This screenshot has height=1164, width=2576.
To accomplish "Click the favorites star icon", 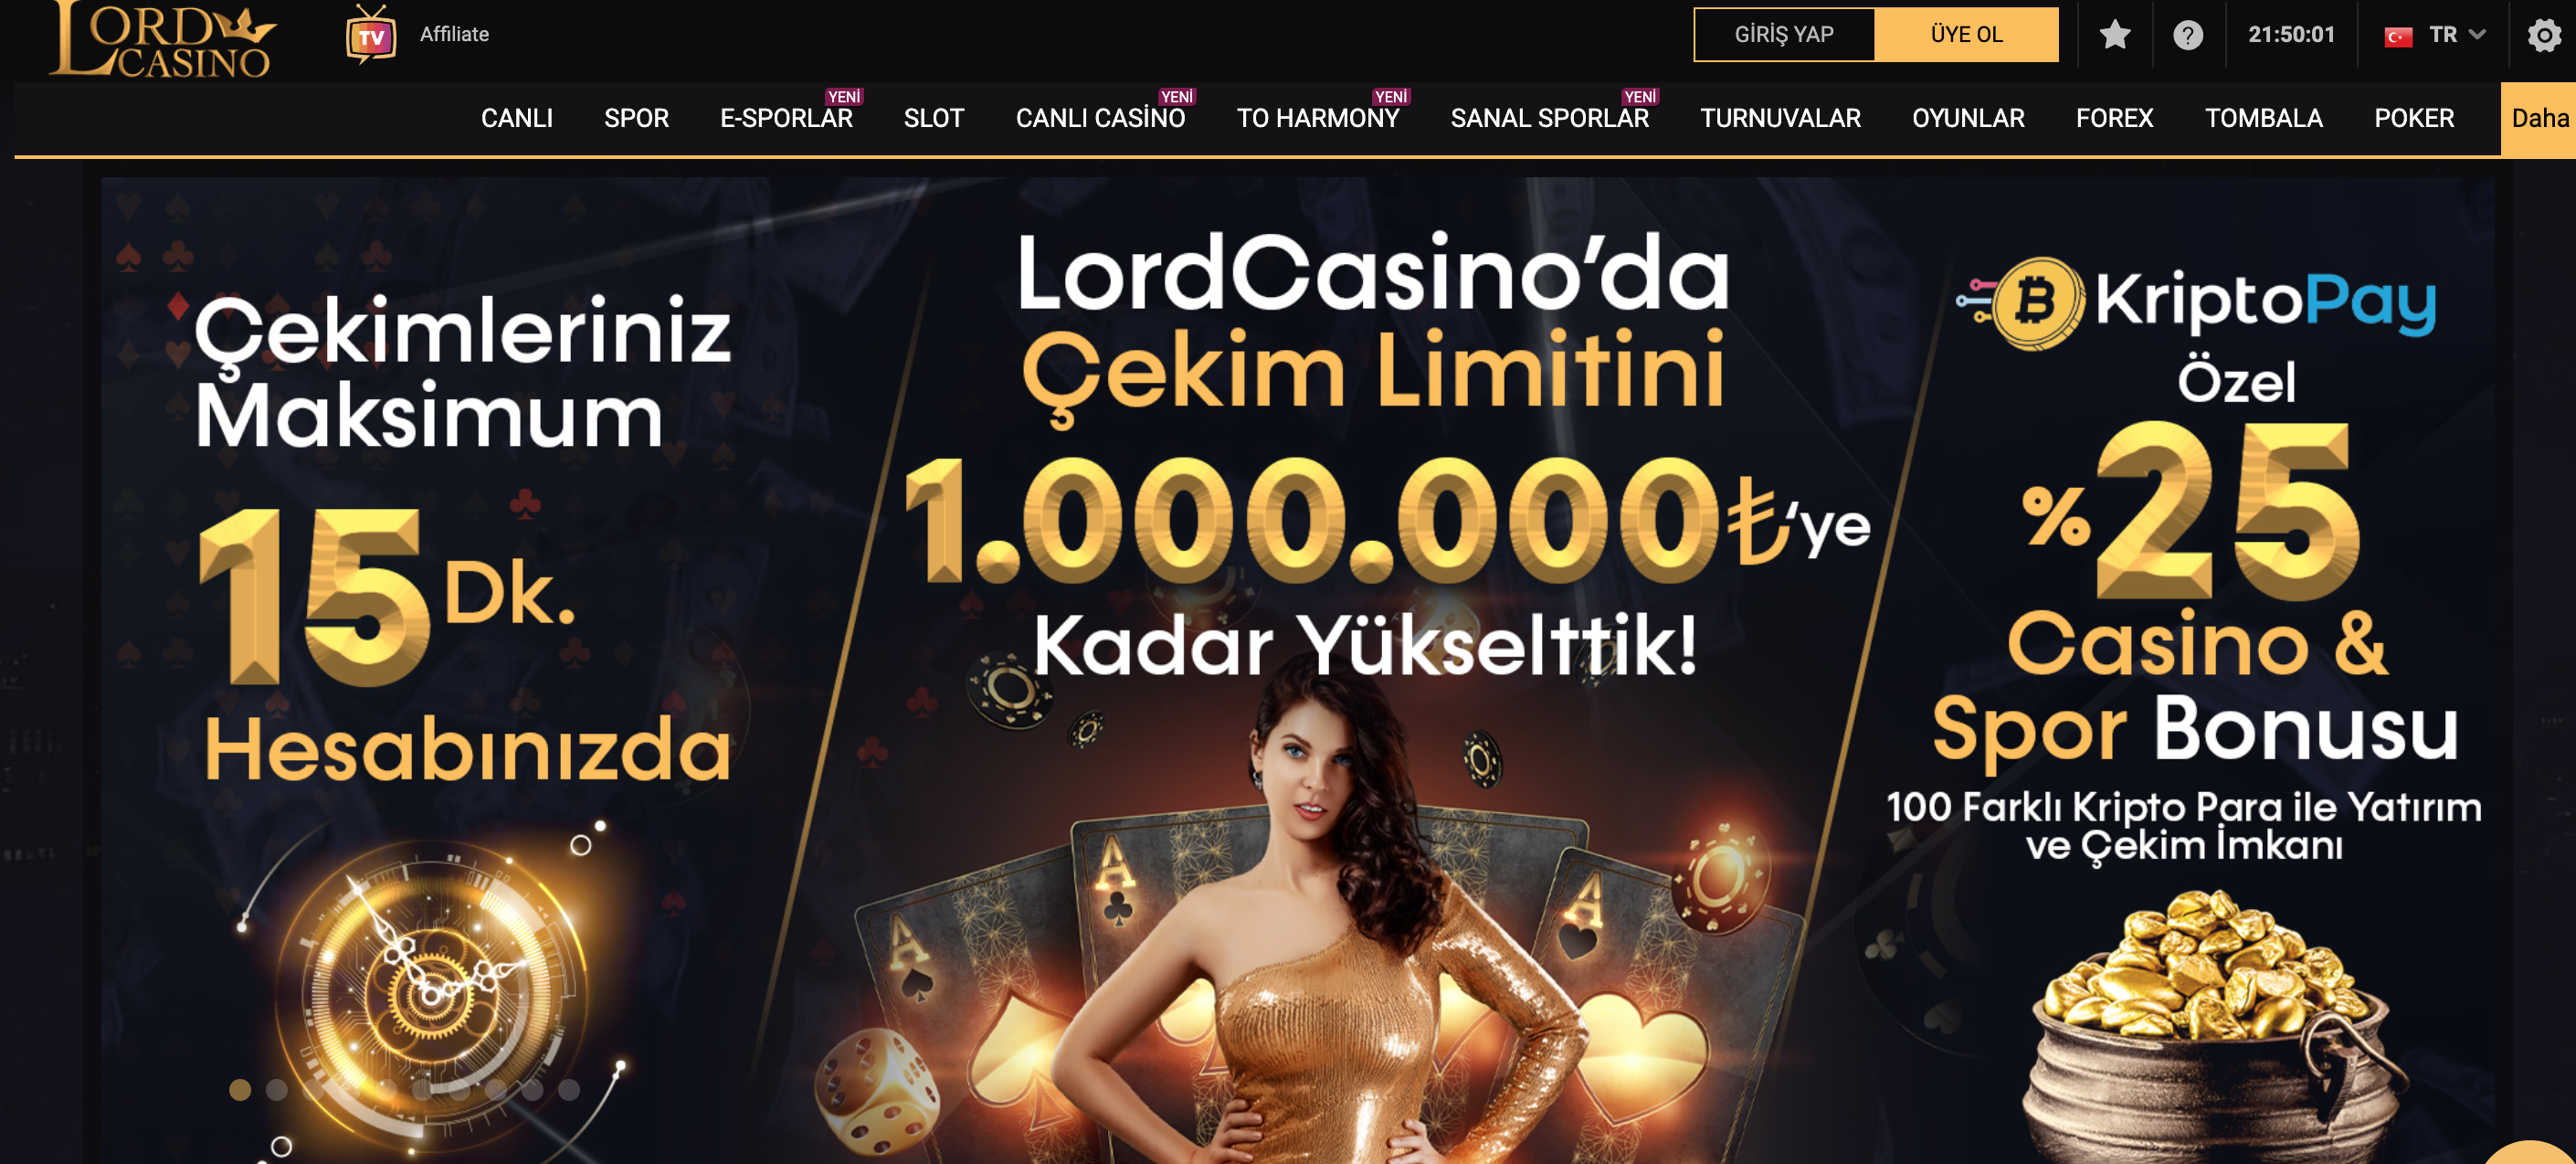I will click(x=2115, y=35).
